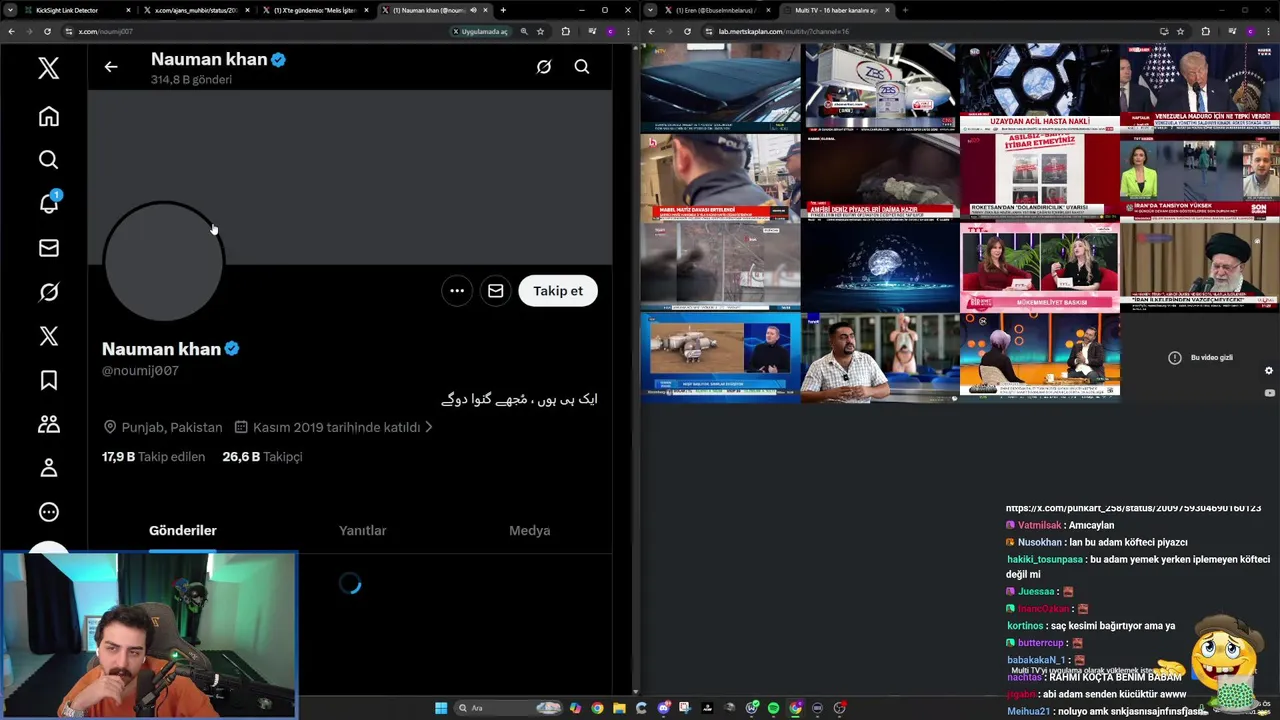Open Grok profile summary icon in header
The width and height of the screenshot is (1280, 720).
pos(543,67)
